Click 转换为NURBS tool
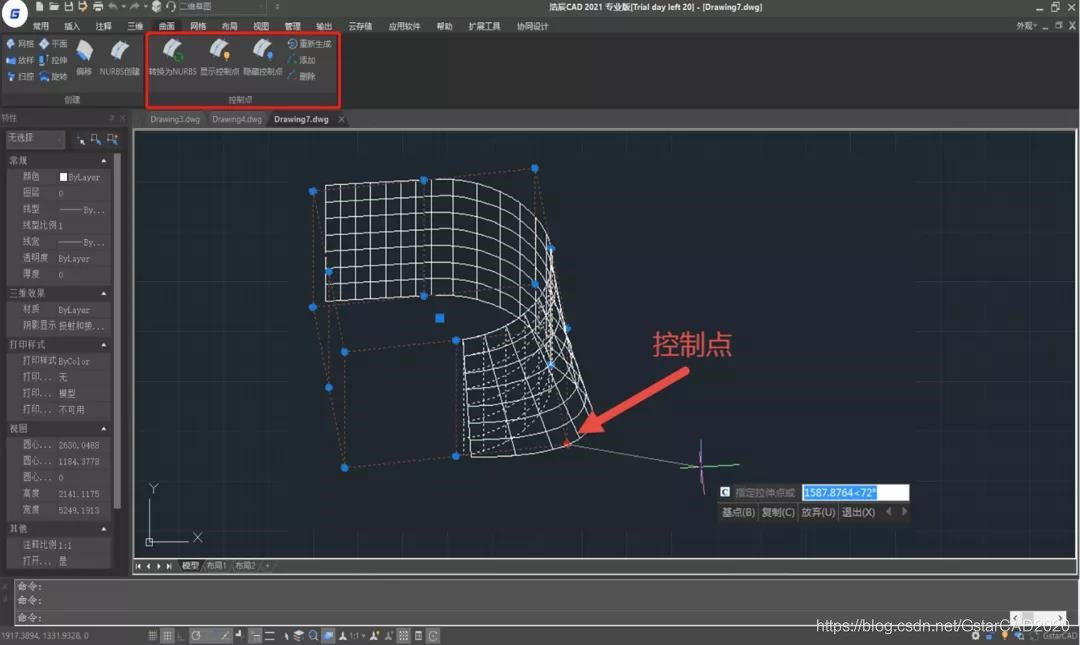The image size is (1080, 645). (172, 57)
